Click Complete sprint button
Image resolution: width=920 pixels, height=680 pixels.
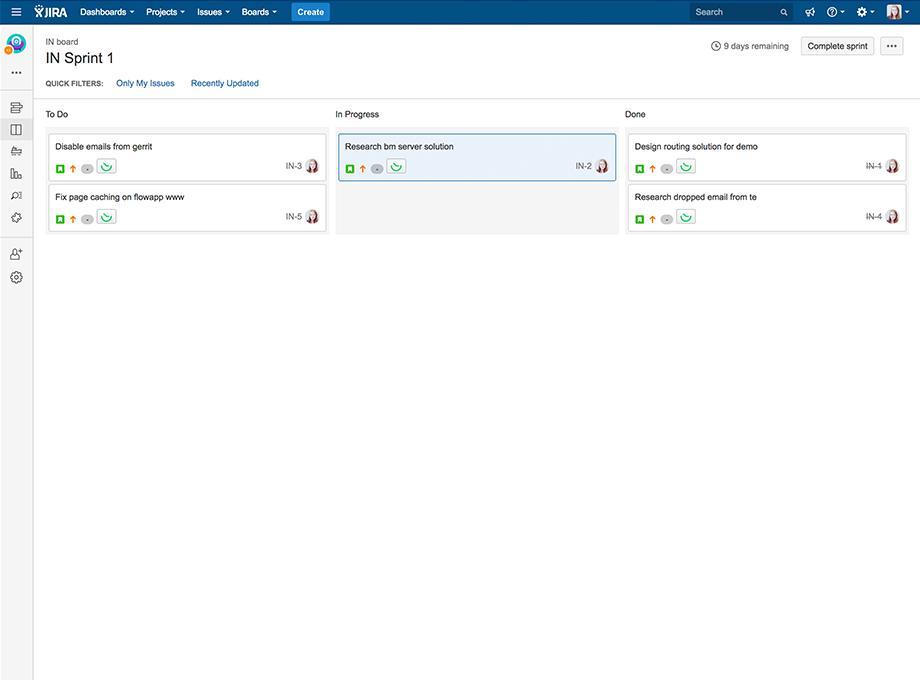pos(837,46)
